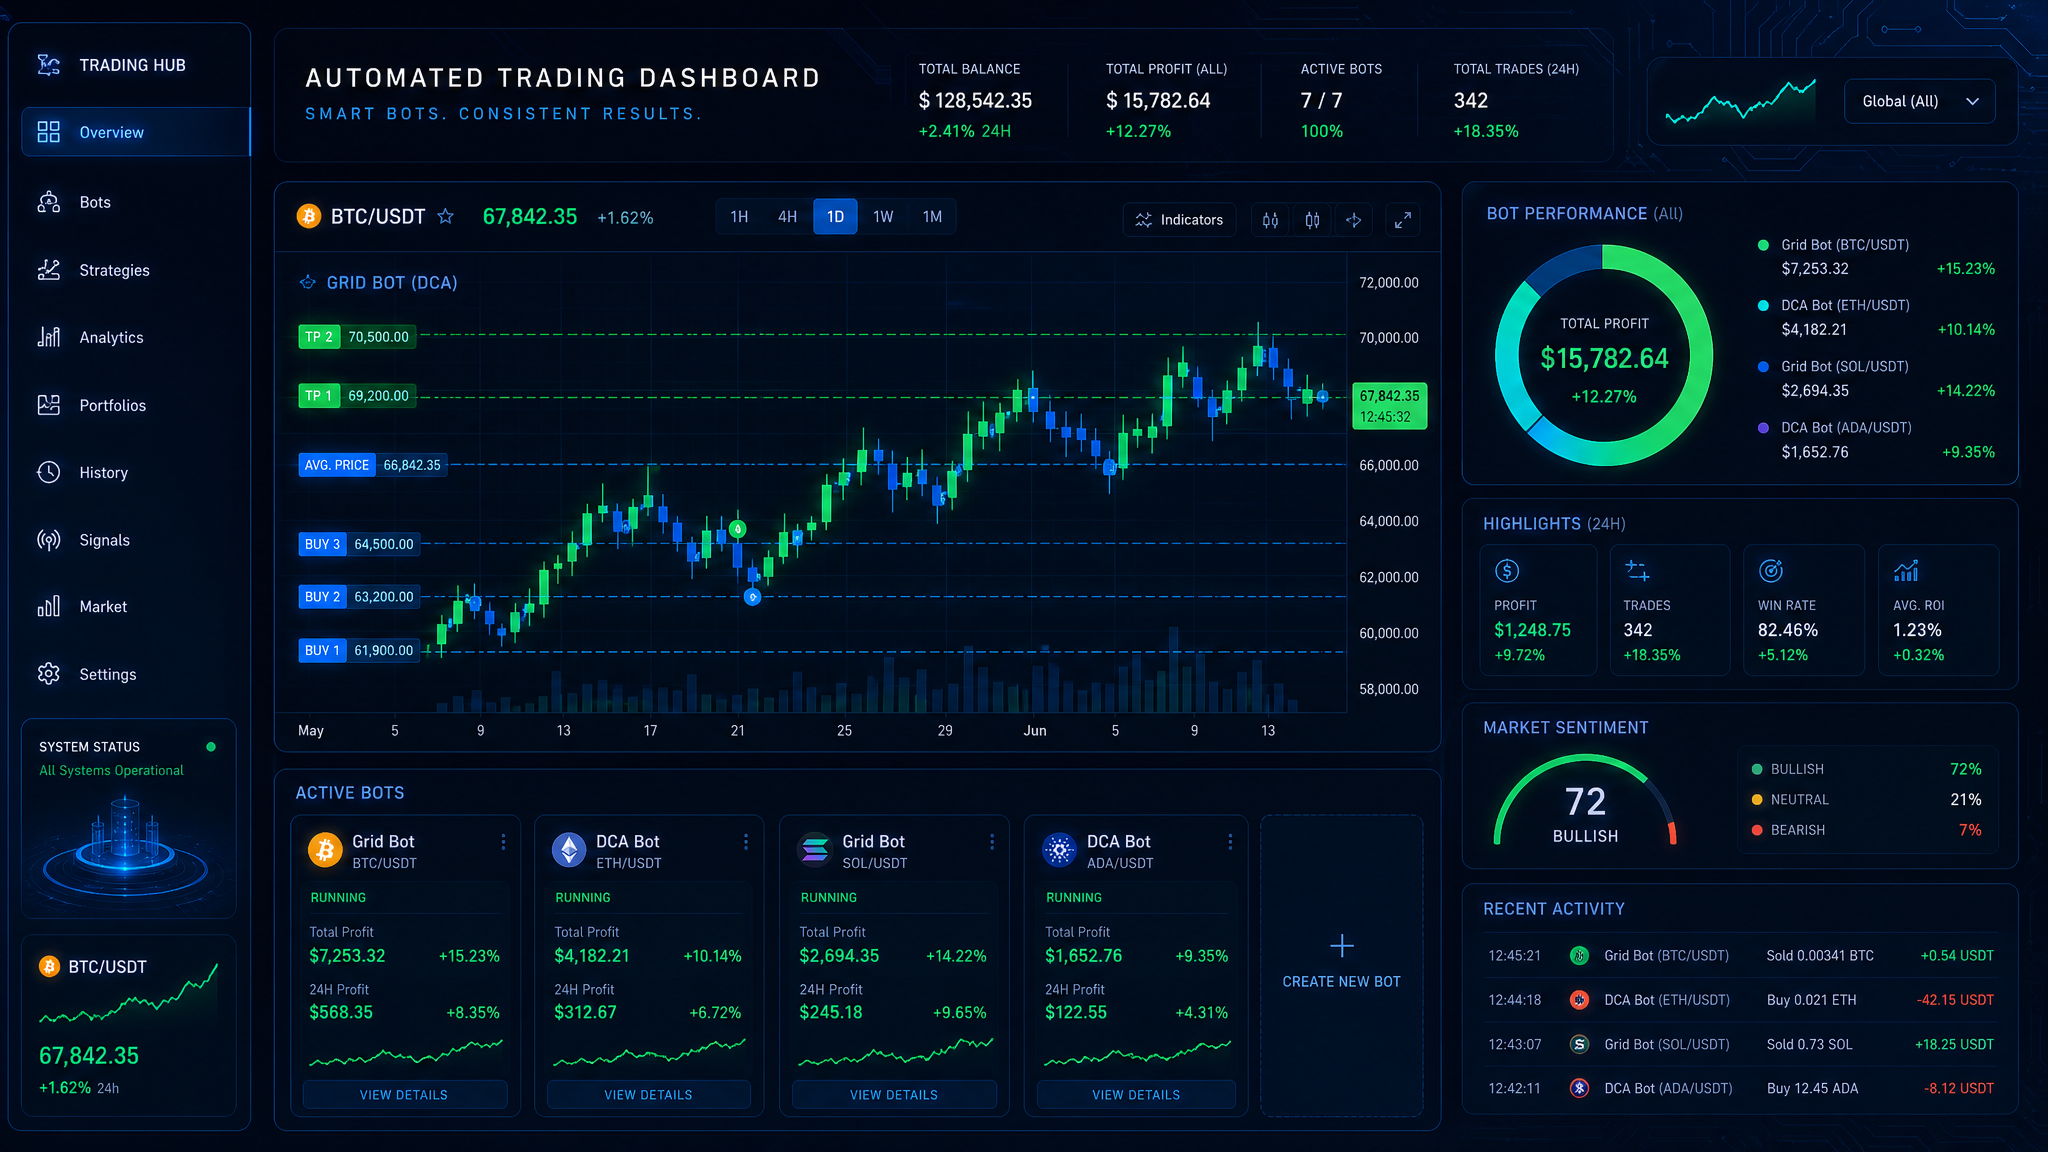
Task: View details for Grid Bot BTC/USDT
Action: coord(404,1095)
